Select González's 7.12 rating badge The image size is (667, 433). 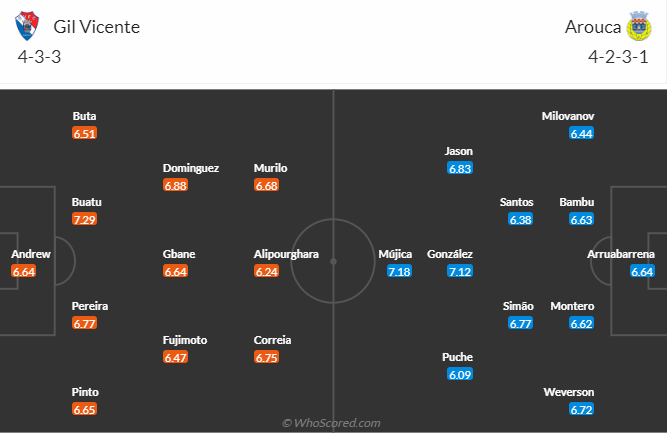pos(460,271)
